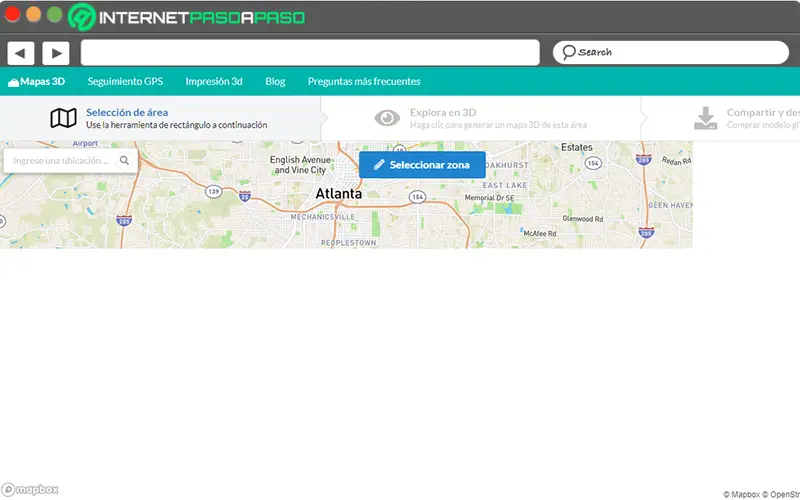Screen dimensions: 800x500
Task: Click the GLEN HAVEN map label
Action: point(670,205)
